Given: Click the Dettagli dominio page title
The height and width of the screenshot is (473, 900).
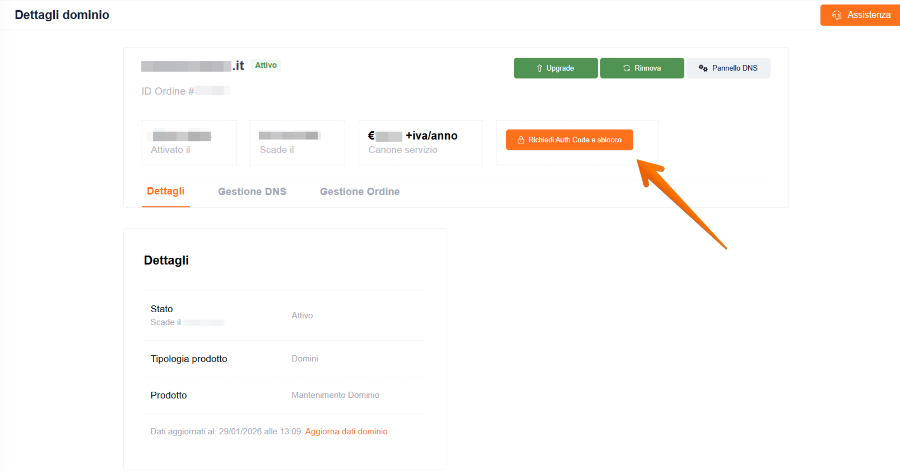Looking at the screenshot, I should [62, 15].
